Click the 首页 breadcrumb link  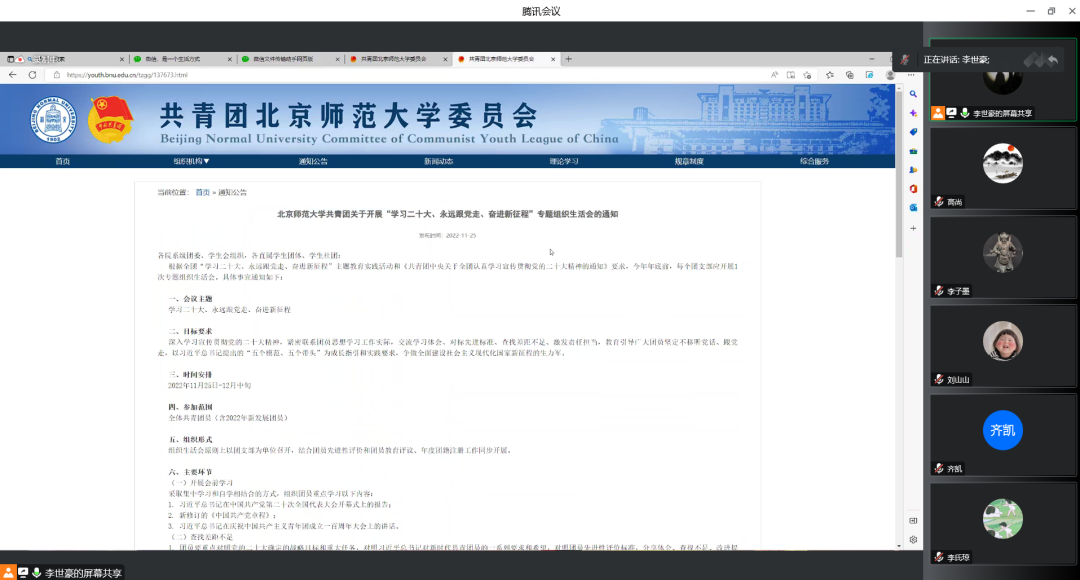tap(202, 192)
